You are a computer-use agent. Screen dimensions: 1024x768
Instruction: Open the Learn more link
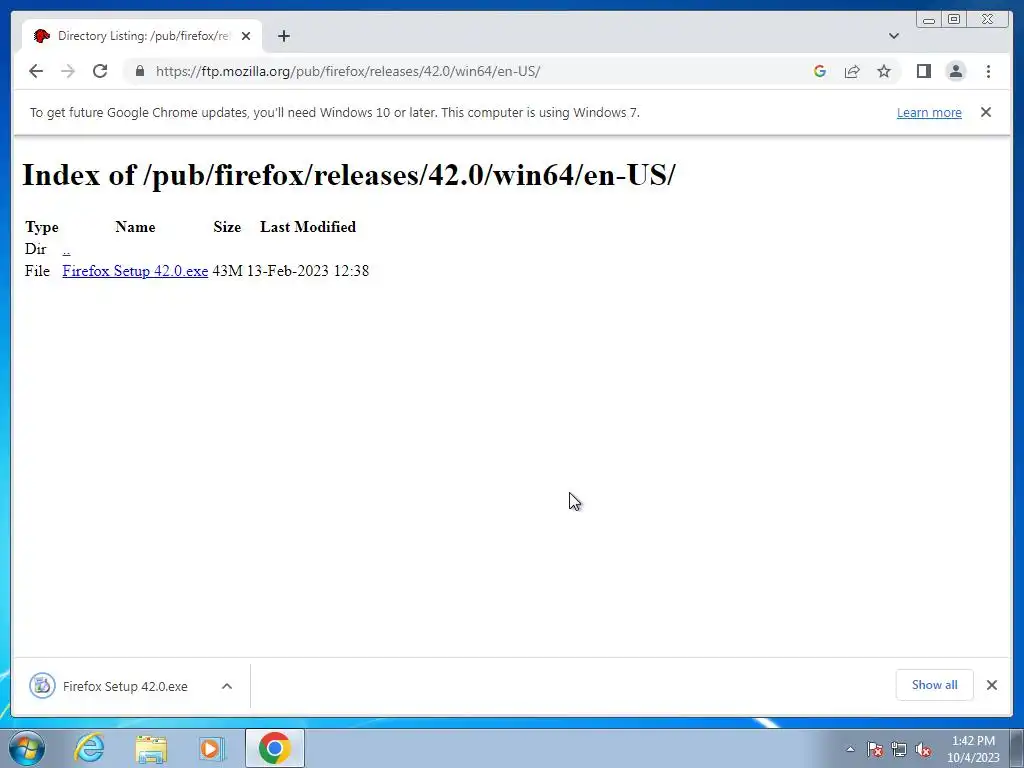[929, 112]
